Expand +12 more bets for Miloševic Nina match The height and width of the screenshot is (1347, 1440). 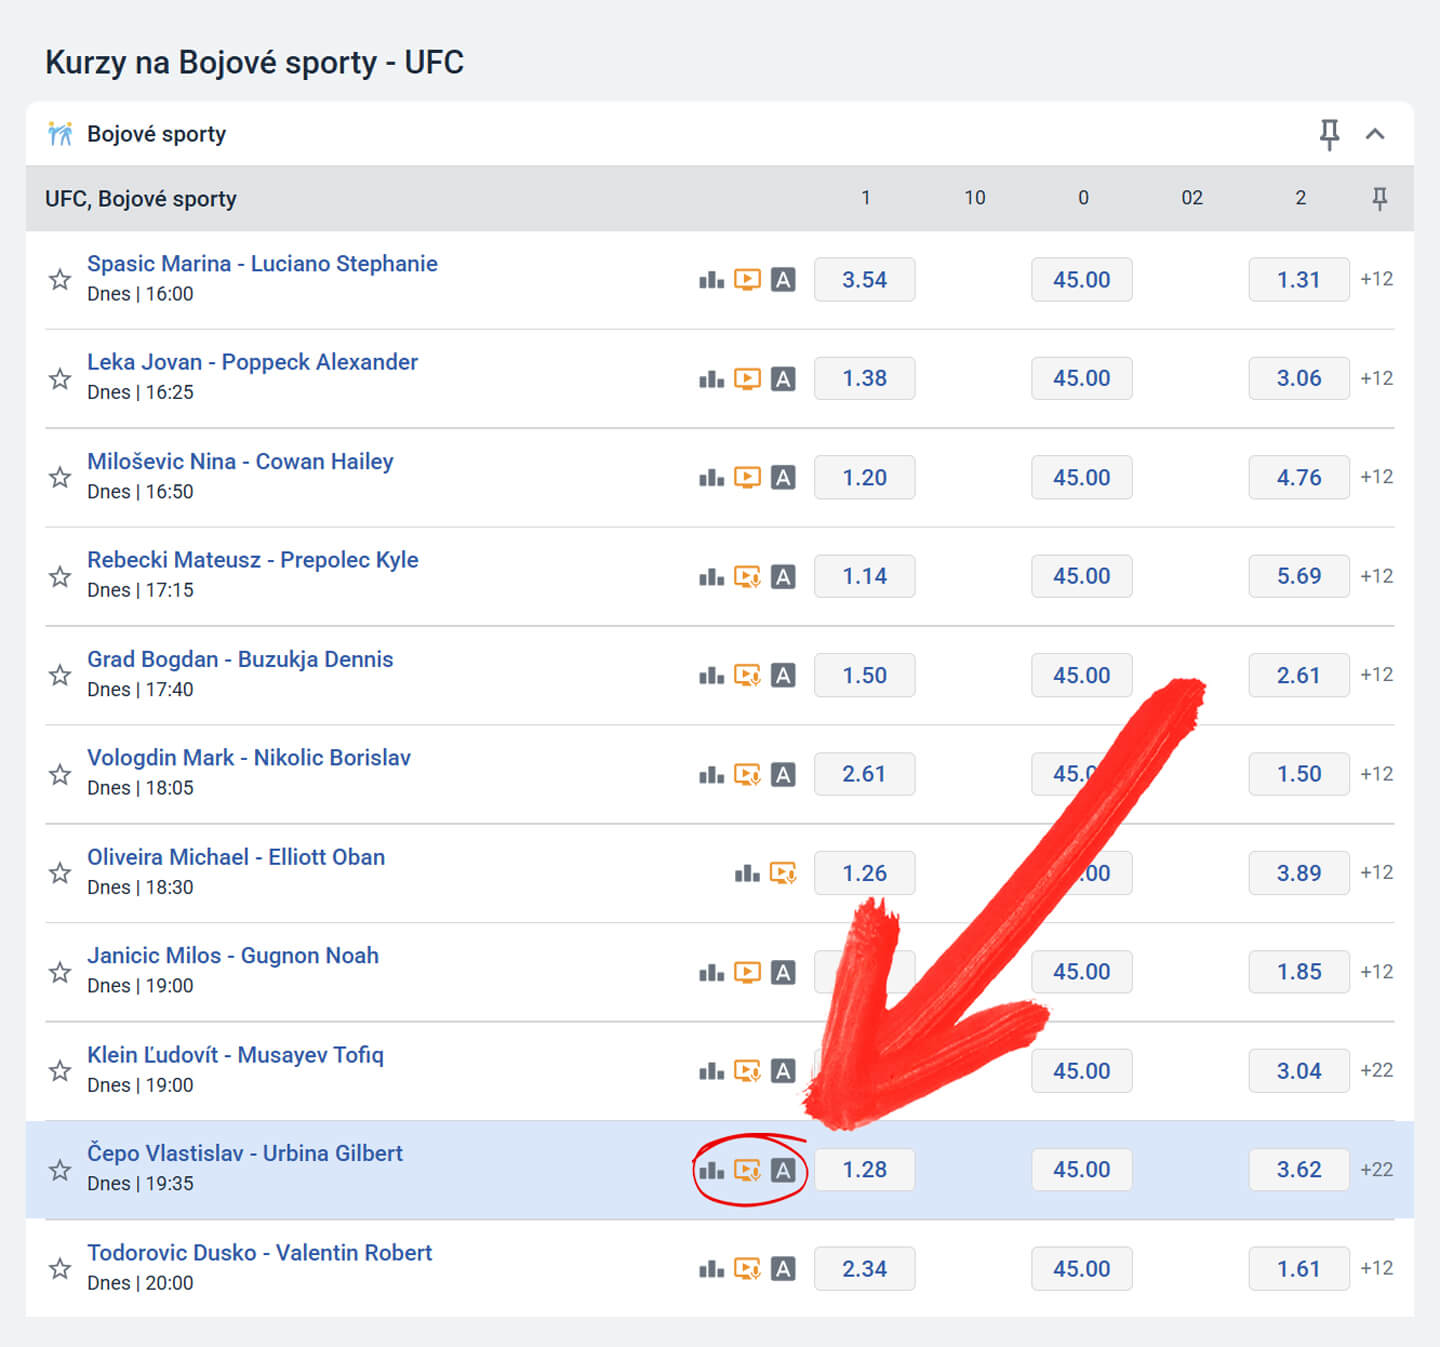tap(1377, 477)
